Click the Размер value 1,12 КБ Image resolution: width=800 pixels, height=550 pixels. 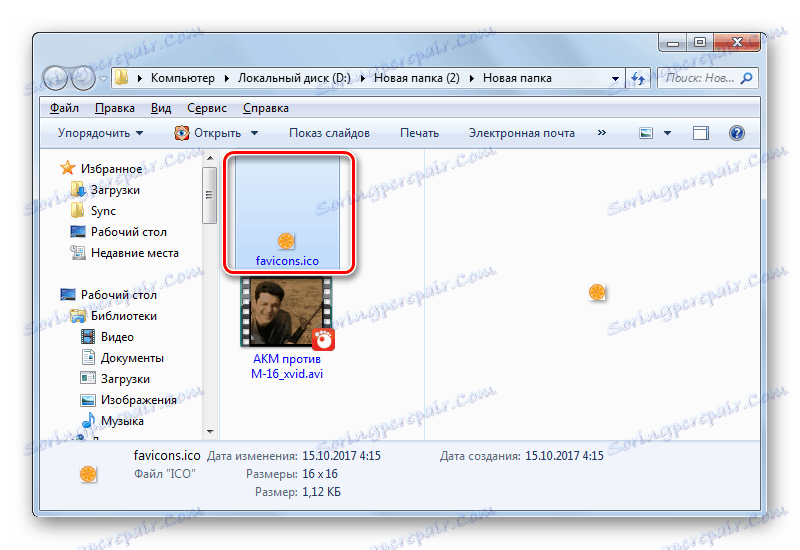(321, 492)
